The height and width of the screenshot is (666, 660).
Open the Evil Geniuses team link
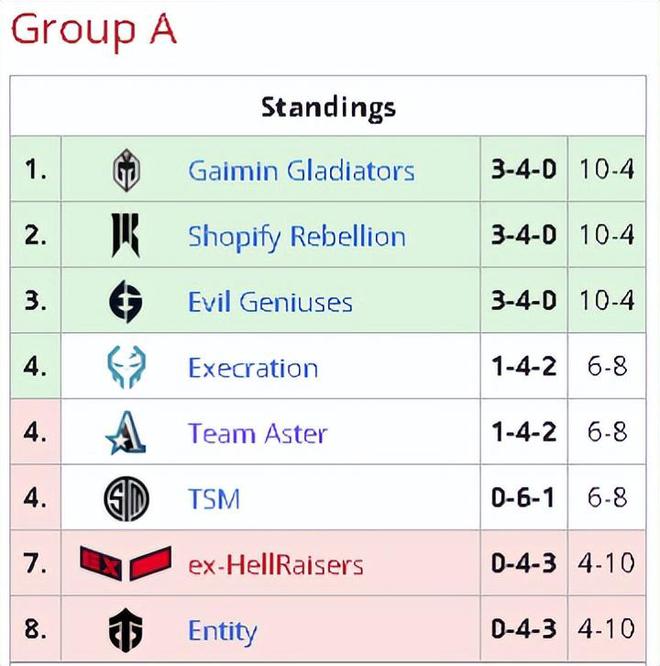(x=270, y=302)
